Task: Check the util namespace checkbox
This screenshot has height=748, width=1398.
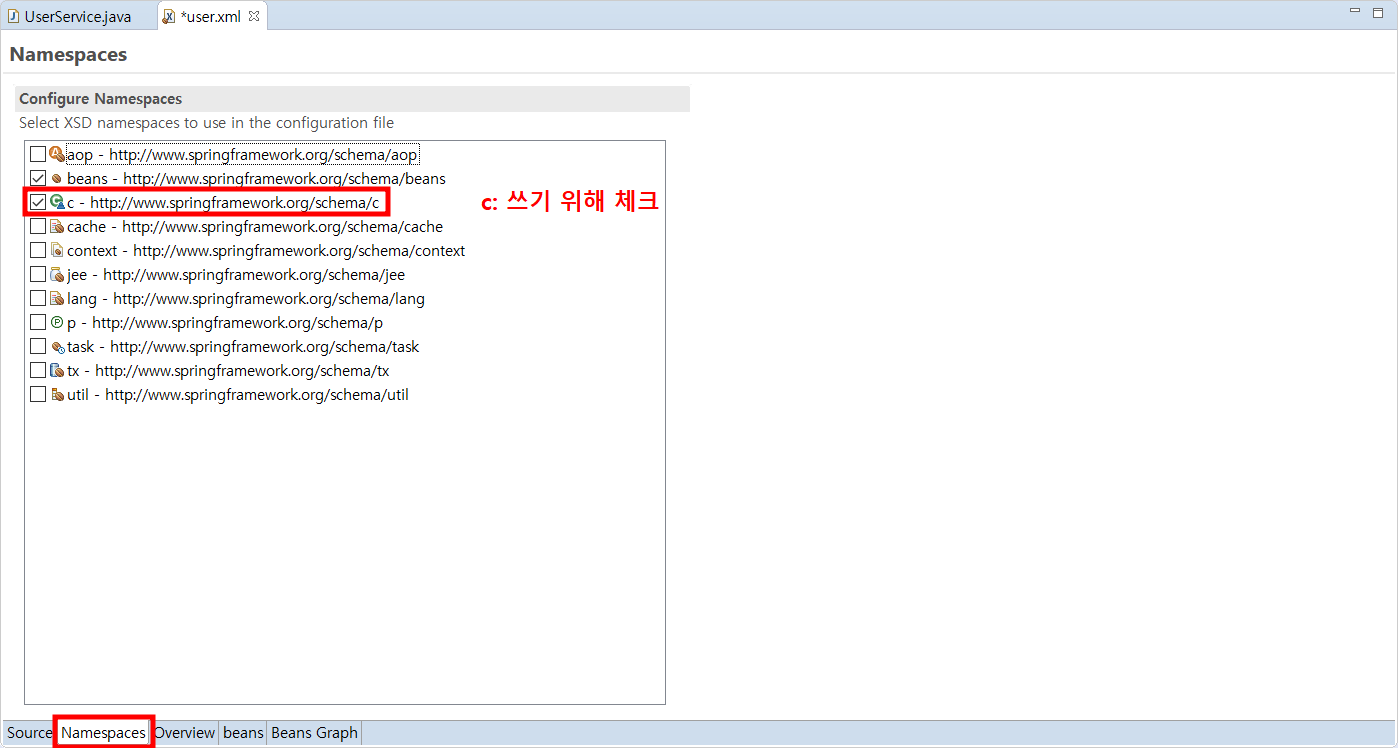Action: coord(38,395)
